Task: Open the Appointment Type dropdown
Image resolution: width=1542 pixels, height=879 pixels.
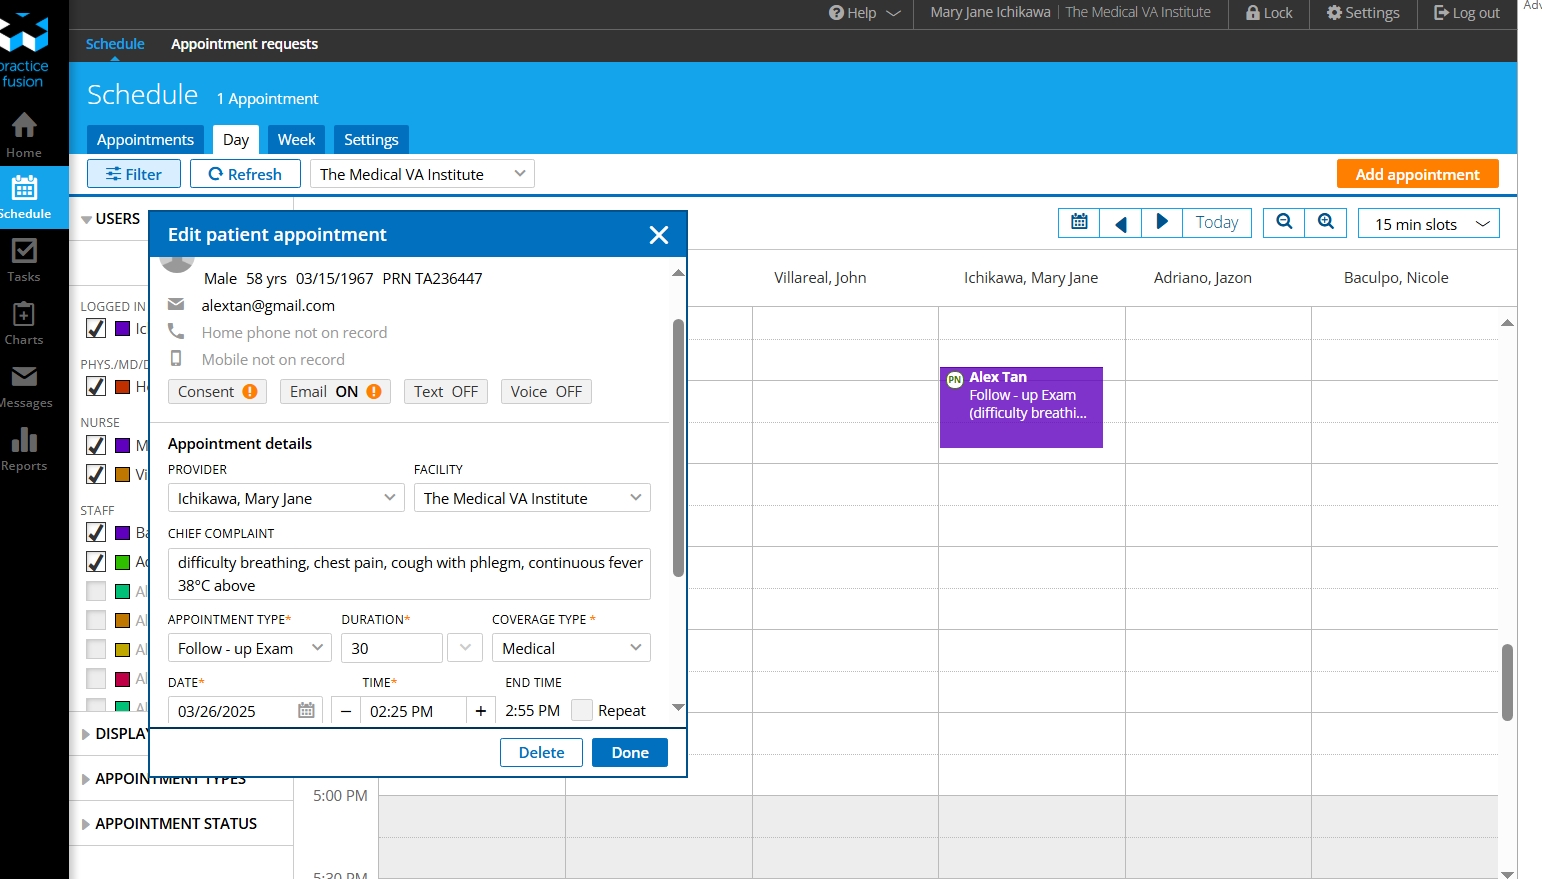Action: coord(249,648)
